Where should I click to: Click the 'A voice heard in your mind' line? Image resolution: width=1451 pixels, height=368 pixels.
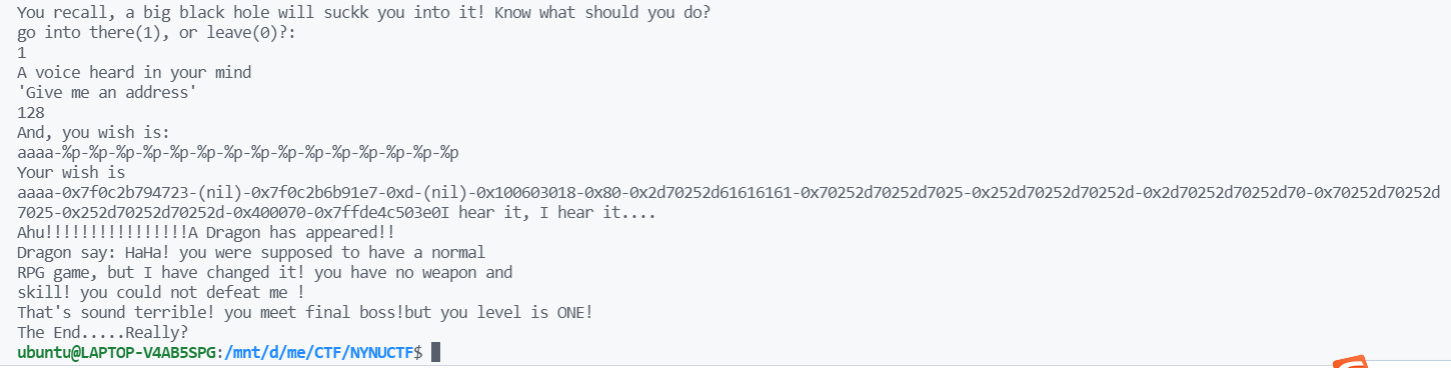click(x=134, y=73)
